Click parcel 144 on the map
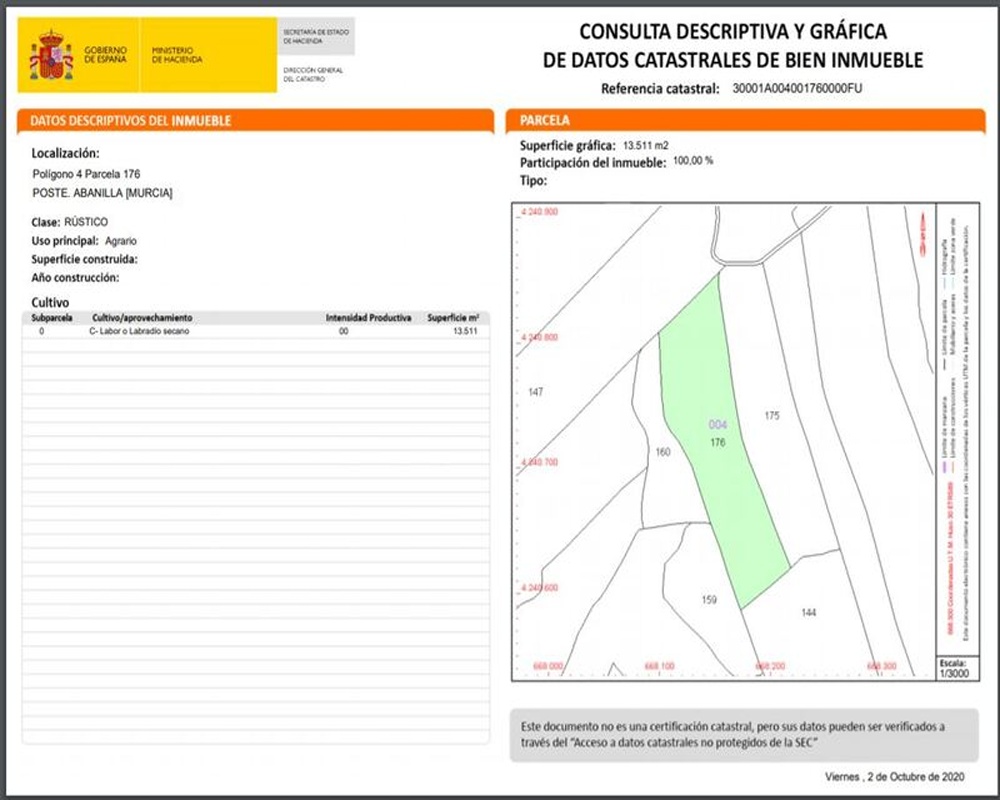The width and height of the screenshot is (1000, 800). tap(809, 612)
